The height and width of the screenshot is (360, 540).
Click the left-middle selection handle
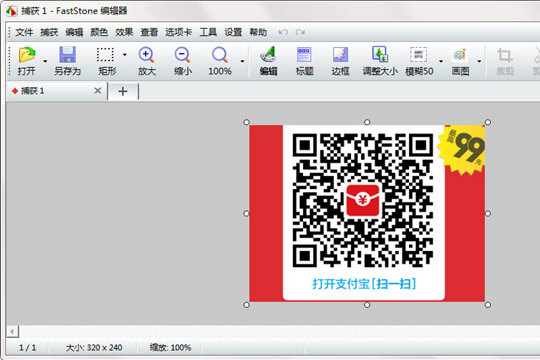point(246,214)
